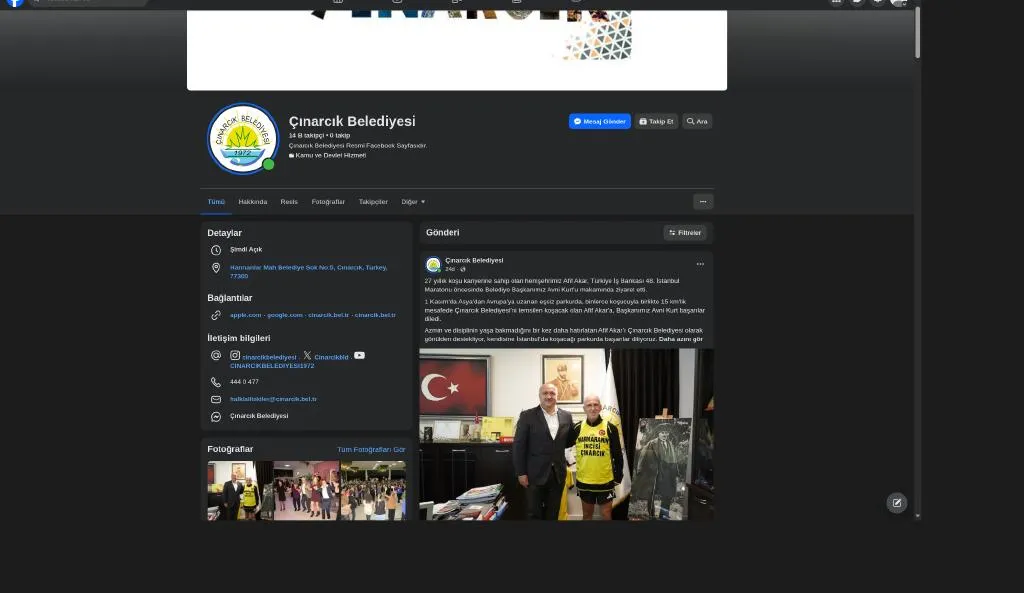Image resolution: width=1024 pixels, height=593 pixels.
Task: Open the CINARCIKBELEDIYESI1972 YouTube link
Action: point(272,366)
